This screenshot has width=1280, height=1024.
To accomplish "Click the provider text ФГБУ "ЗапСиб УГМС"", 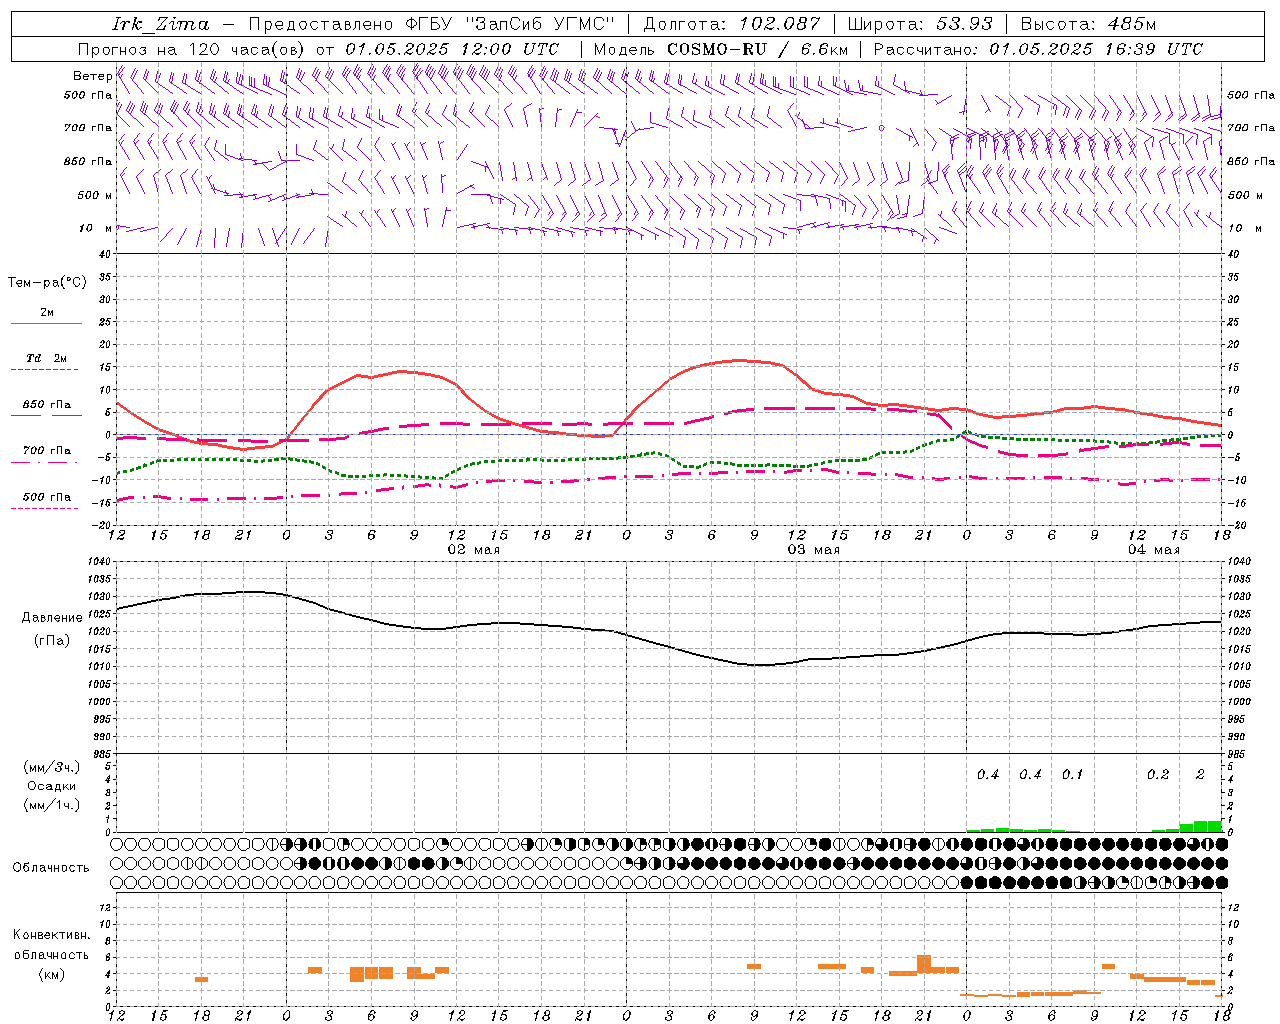I will [x=511, y=23].
